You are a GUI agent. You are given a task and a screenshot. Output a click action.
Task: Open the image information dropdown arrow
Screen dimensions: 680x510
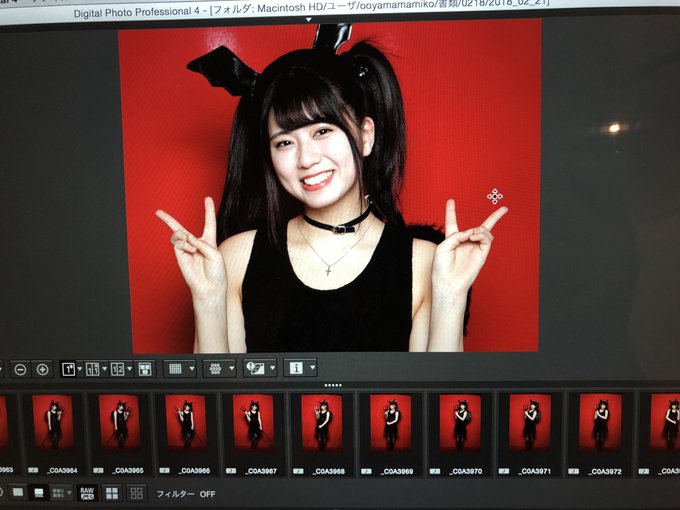313,368
